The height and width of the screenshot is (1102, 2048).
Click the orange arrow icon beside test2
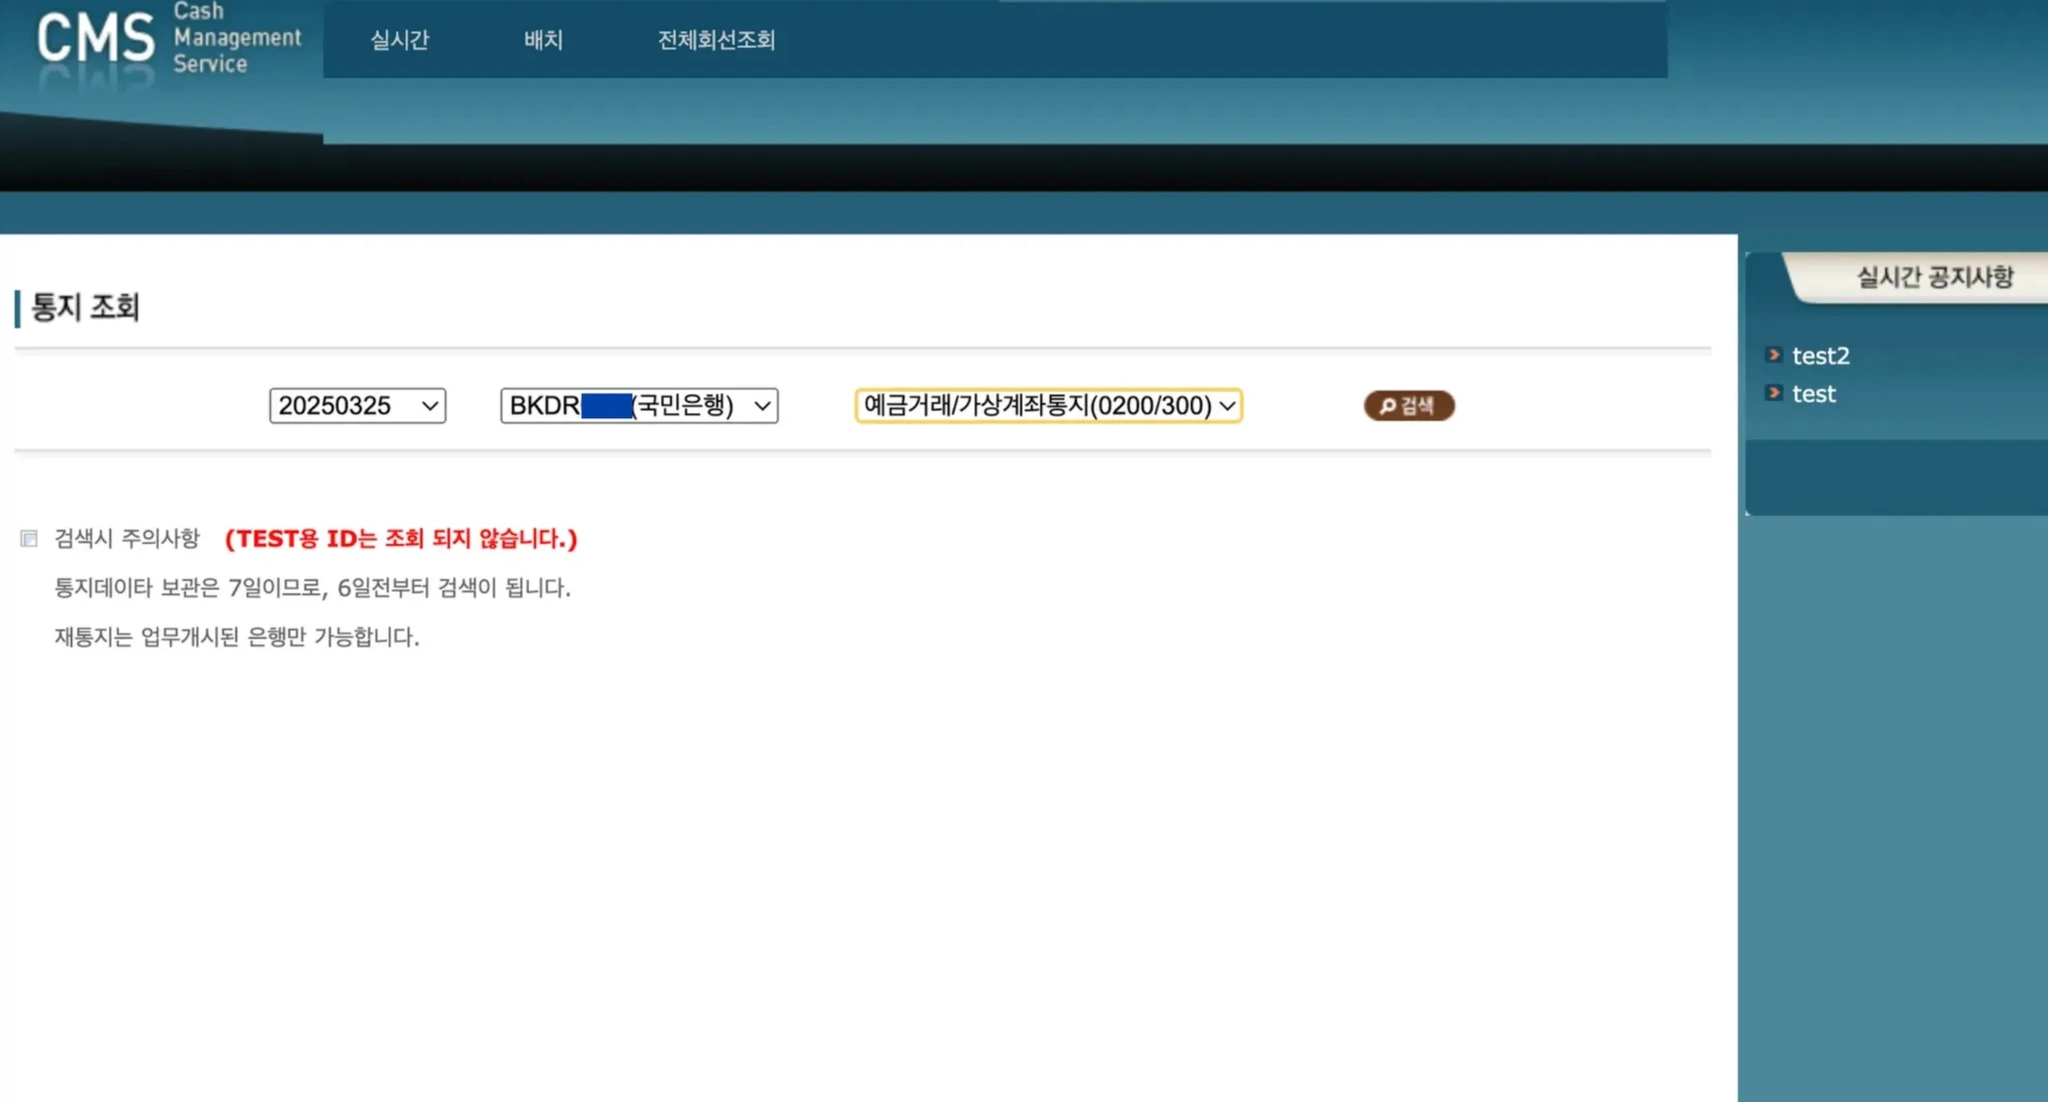[x=1774, y=355]
